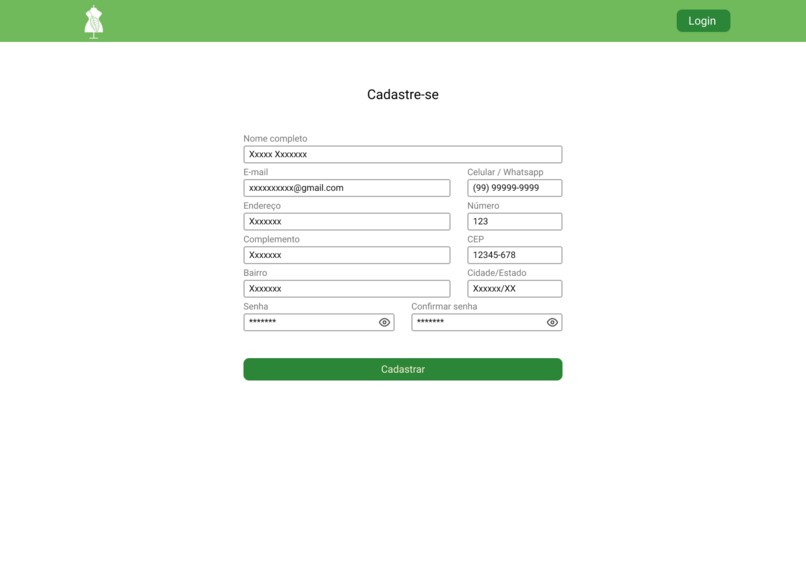Click the Complemento input field

(x=346, y=255)
